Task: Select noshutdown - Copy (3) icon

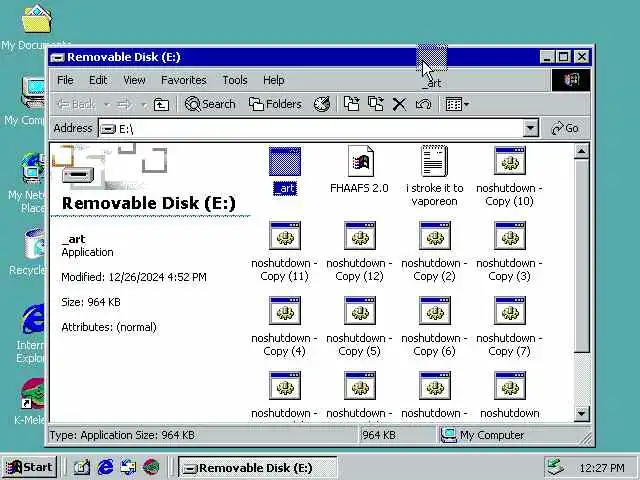Action: coord(509,236)
